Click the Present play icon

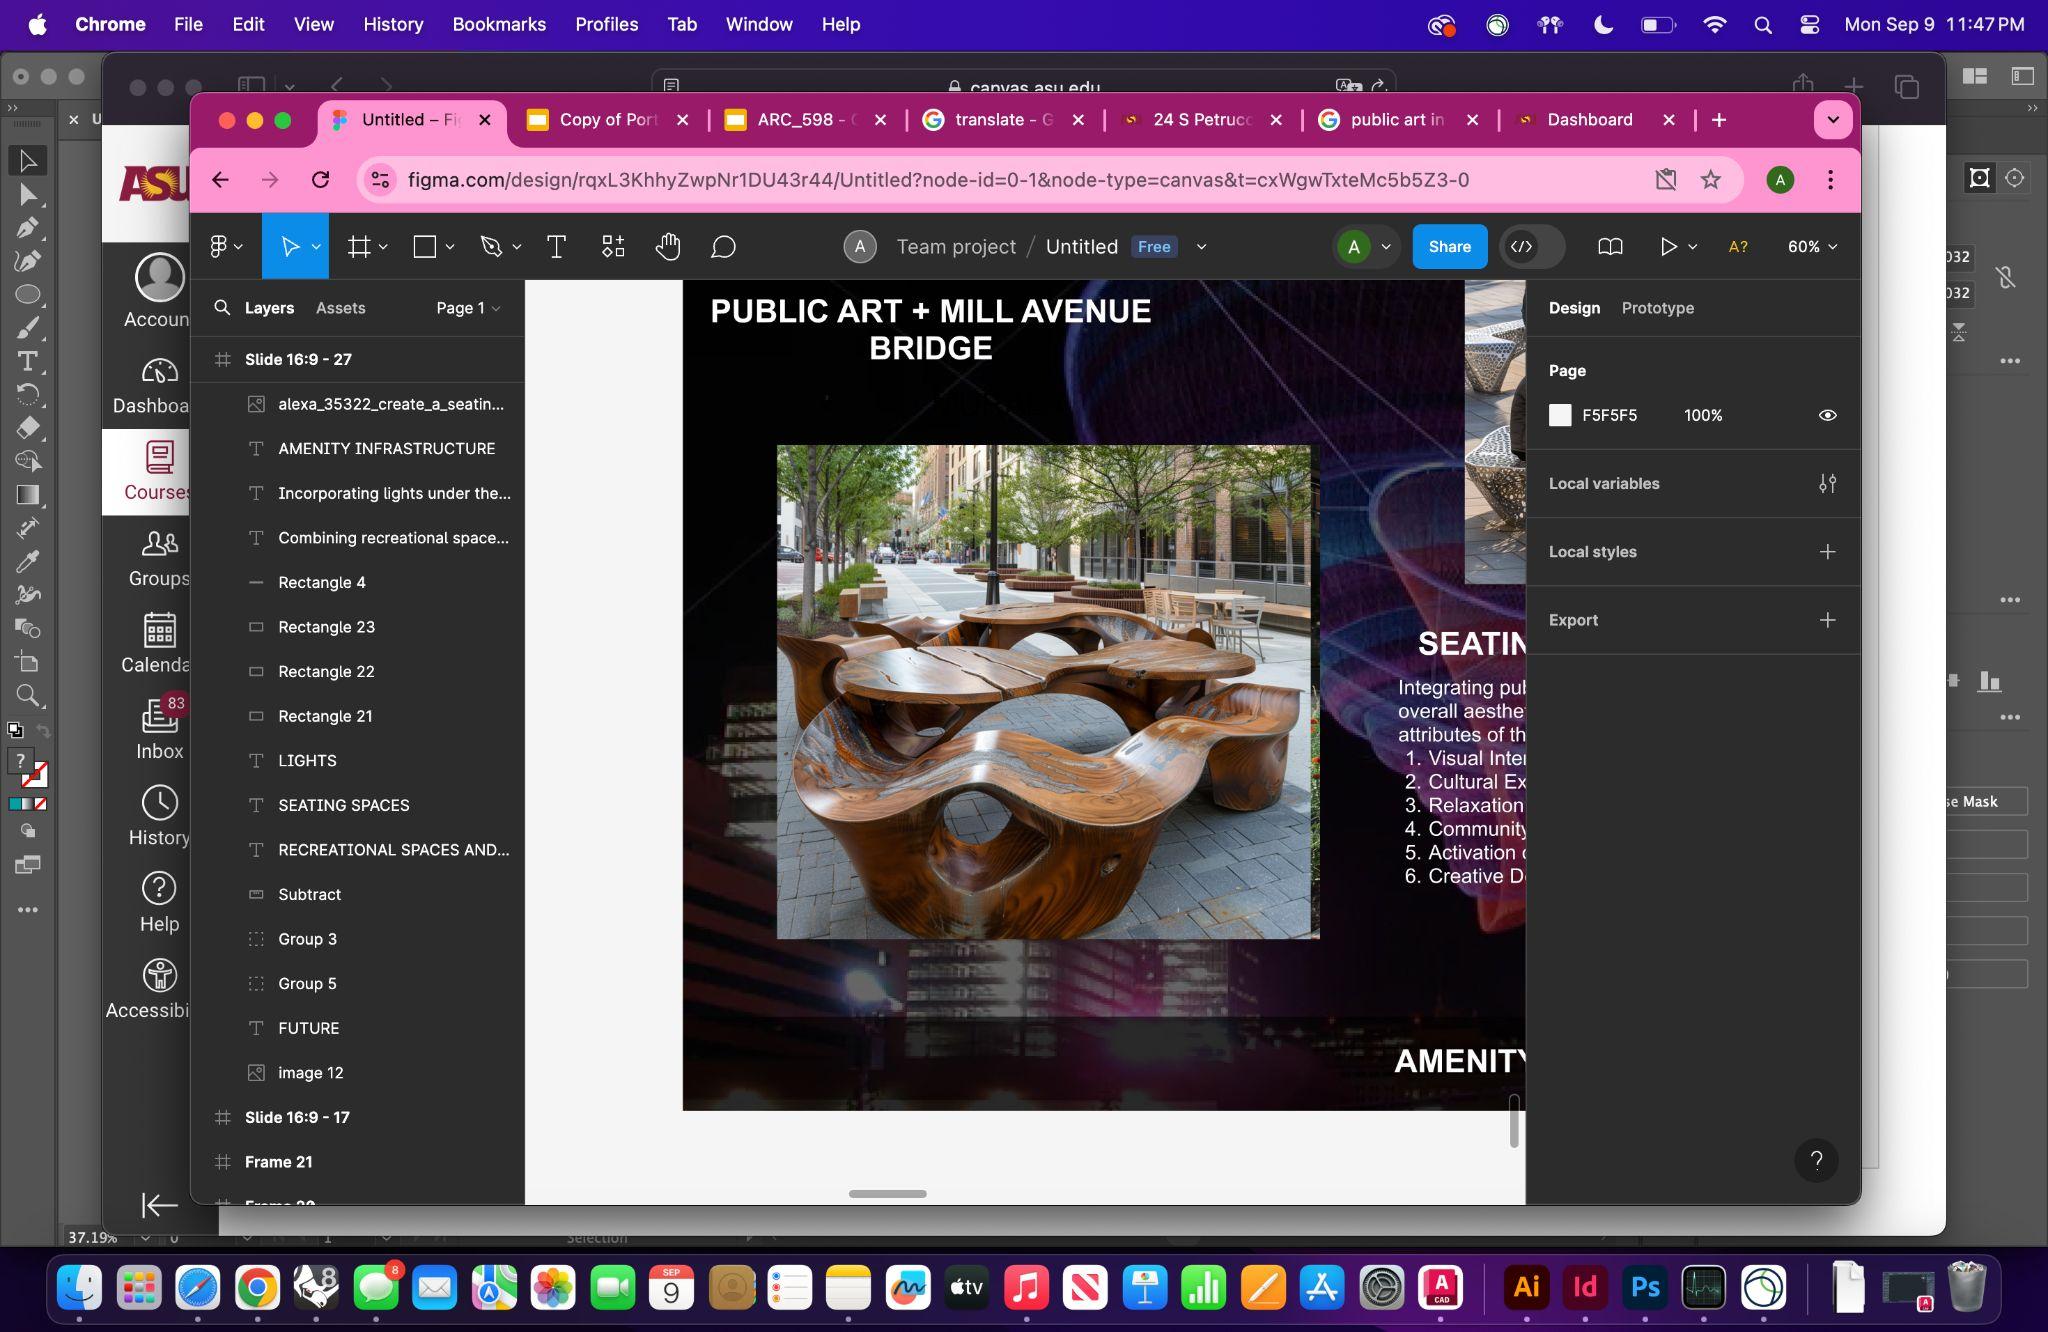click(x=1667, y=247)
